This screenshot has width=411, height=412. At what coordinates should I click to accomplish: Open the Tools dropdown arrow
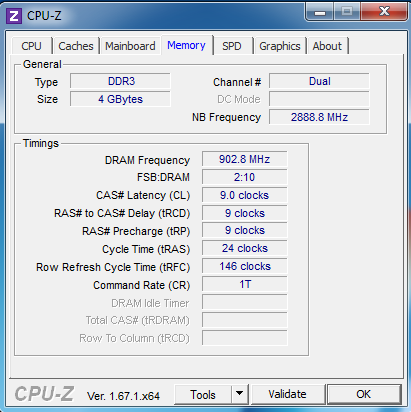(x=239, y=394)
